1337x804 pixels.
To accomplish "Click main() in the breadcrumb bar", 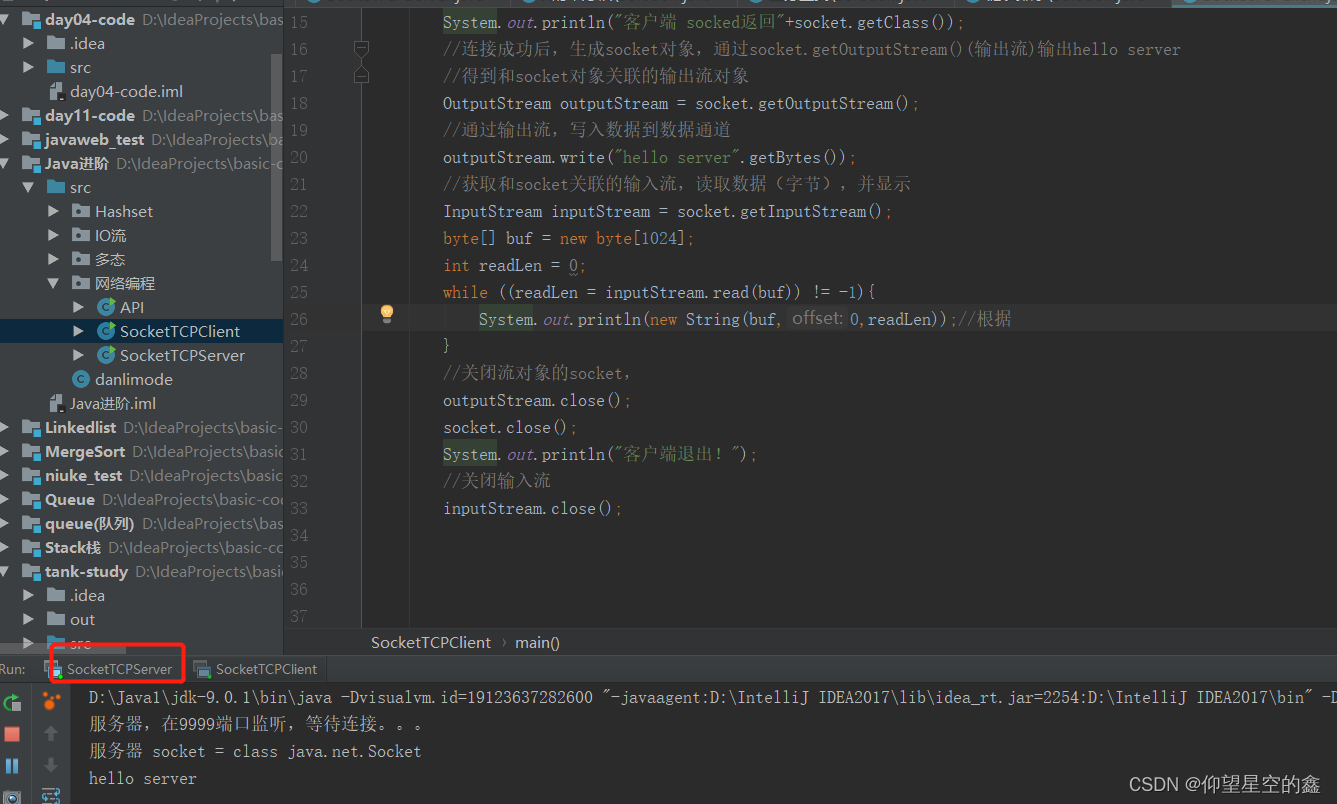I will click(x=537, y=642).
